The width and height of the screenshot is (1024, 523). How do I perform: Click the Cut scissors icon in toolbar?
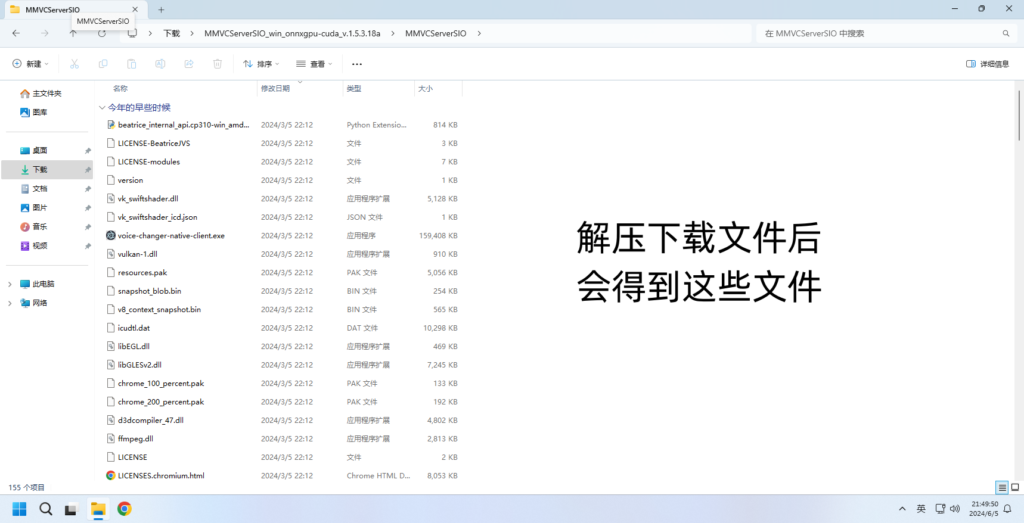point(74,64)
